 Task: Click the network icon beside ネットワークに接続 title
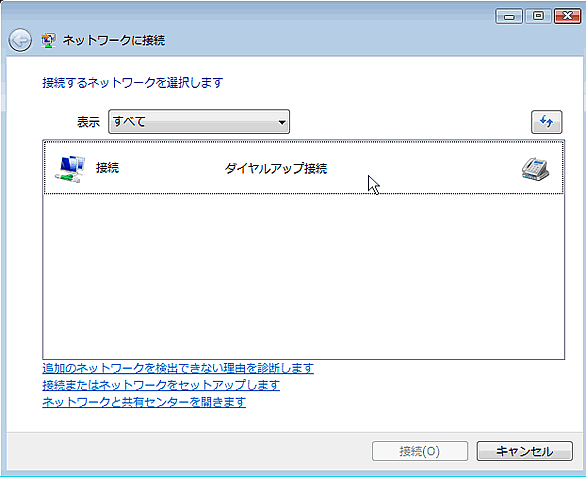point(48,40)
